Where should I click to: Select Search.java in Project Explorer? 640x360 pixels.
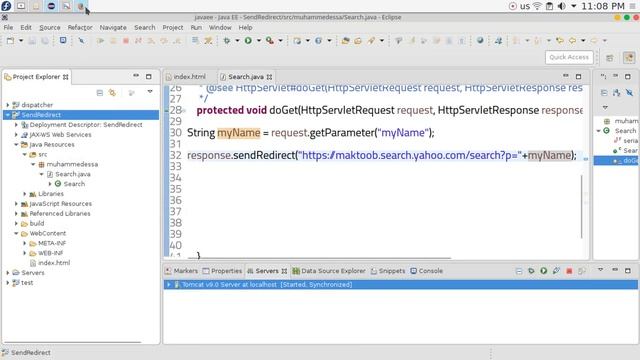tap(73, 174)
